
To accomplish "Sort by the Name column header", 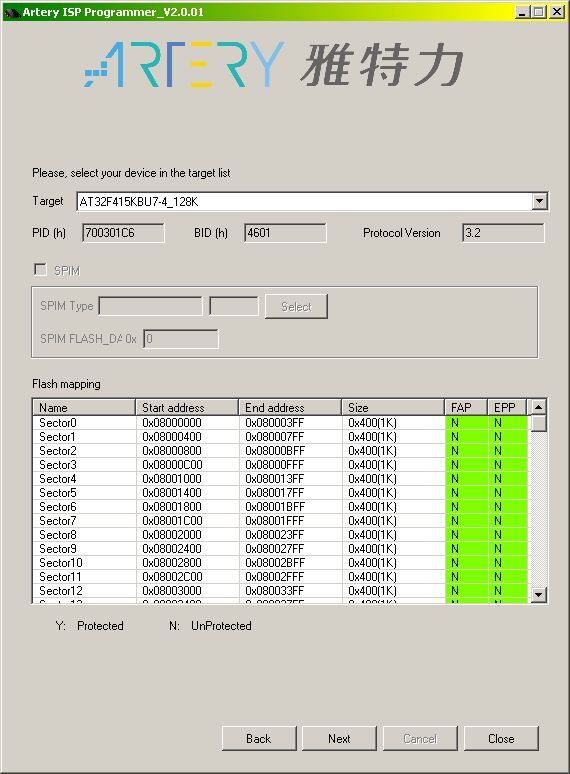I will point(84,407).
